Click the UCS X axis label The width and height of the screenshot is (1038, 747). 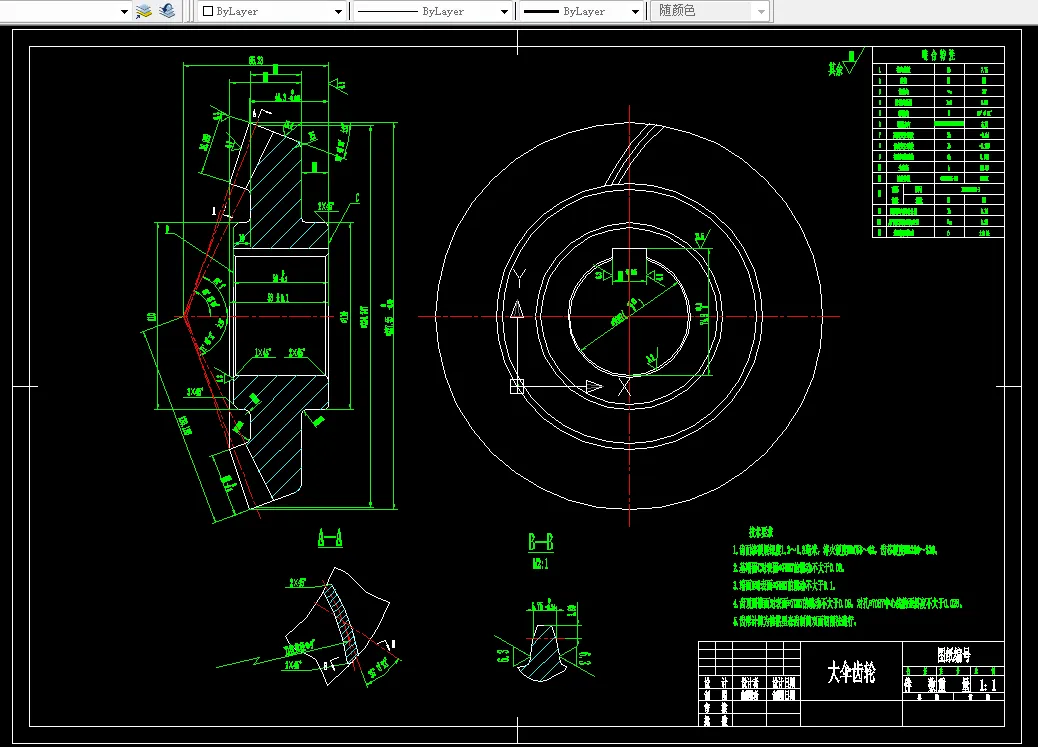coord(624,387)
